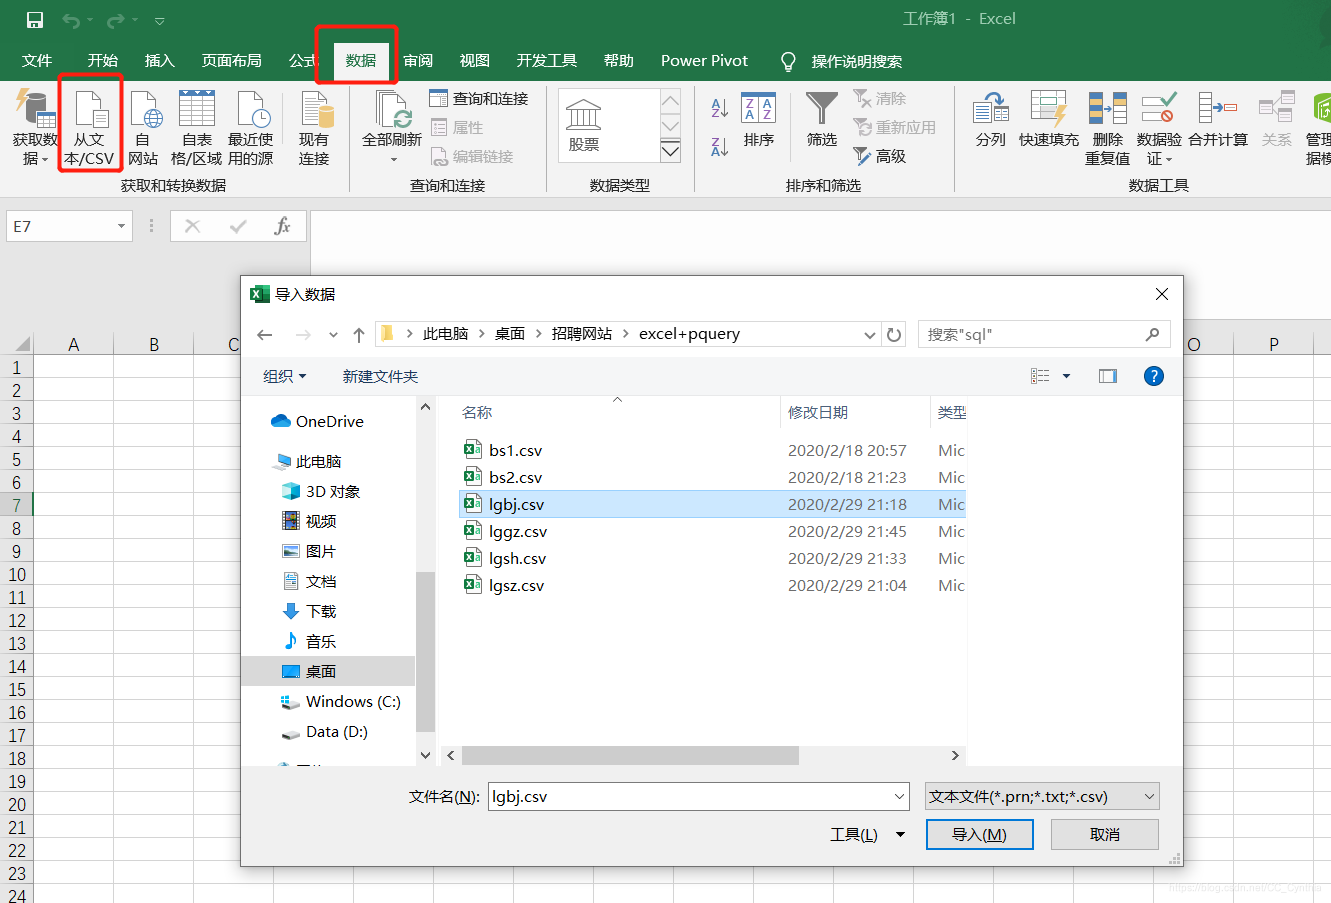This screenshot has width=1331, height=903.
Task: Toggle the 筛选 filter funnel
Action: [822, 121]
